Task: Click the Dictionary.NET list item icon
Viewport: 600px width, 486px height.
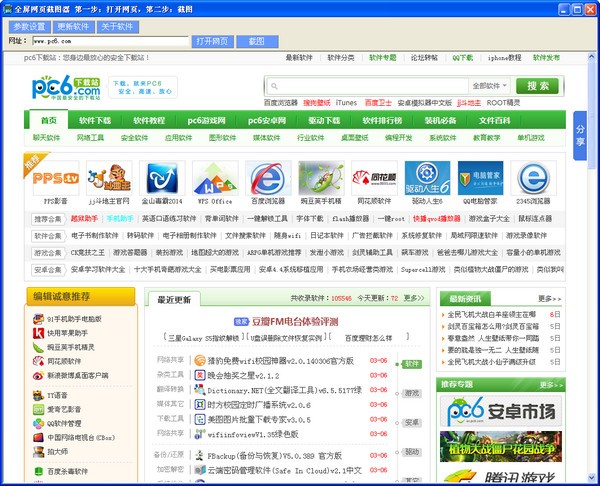Action: point(200,390)
